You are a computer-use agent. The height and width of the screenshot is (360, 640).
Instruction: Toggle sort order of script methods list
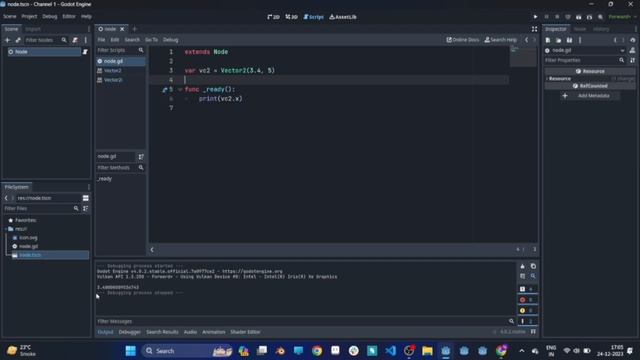pyautogui.click(x=141, y=157)
